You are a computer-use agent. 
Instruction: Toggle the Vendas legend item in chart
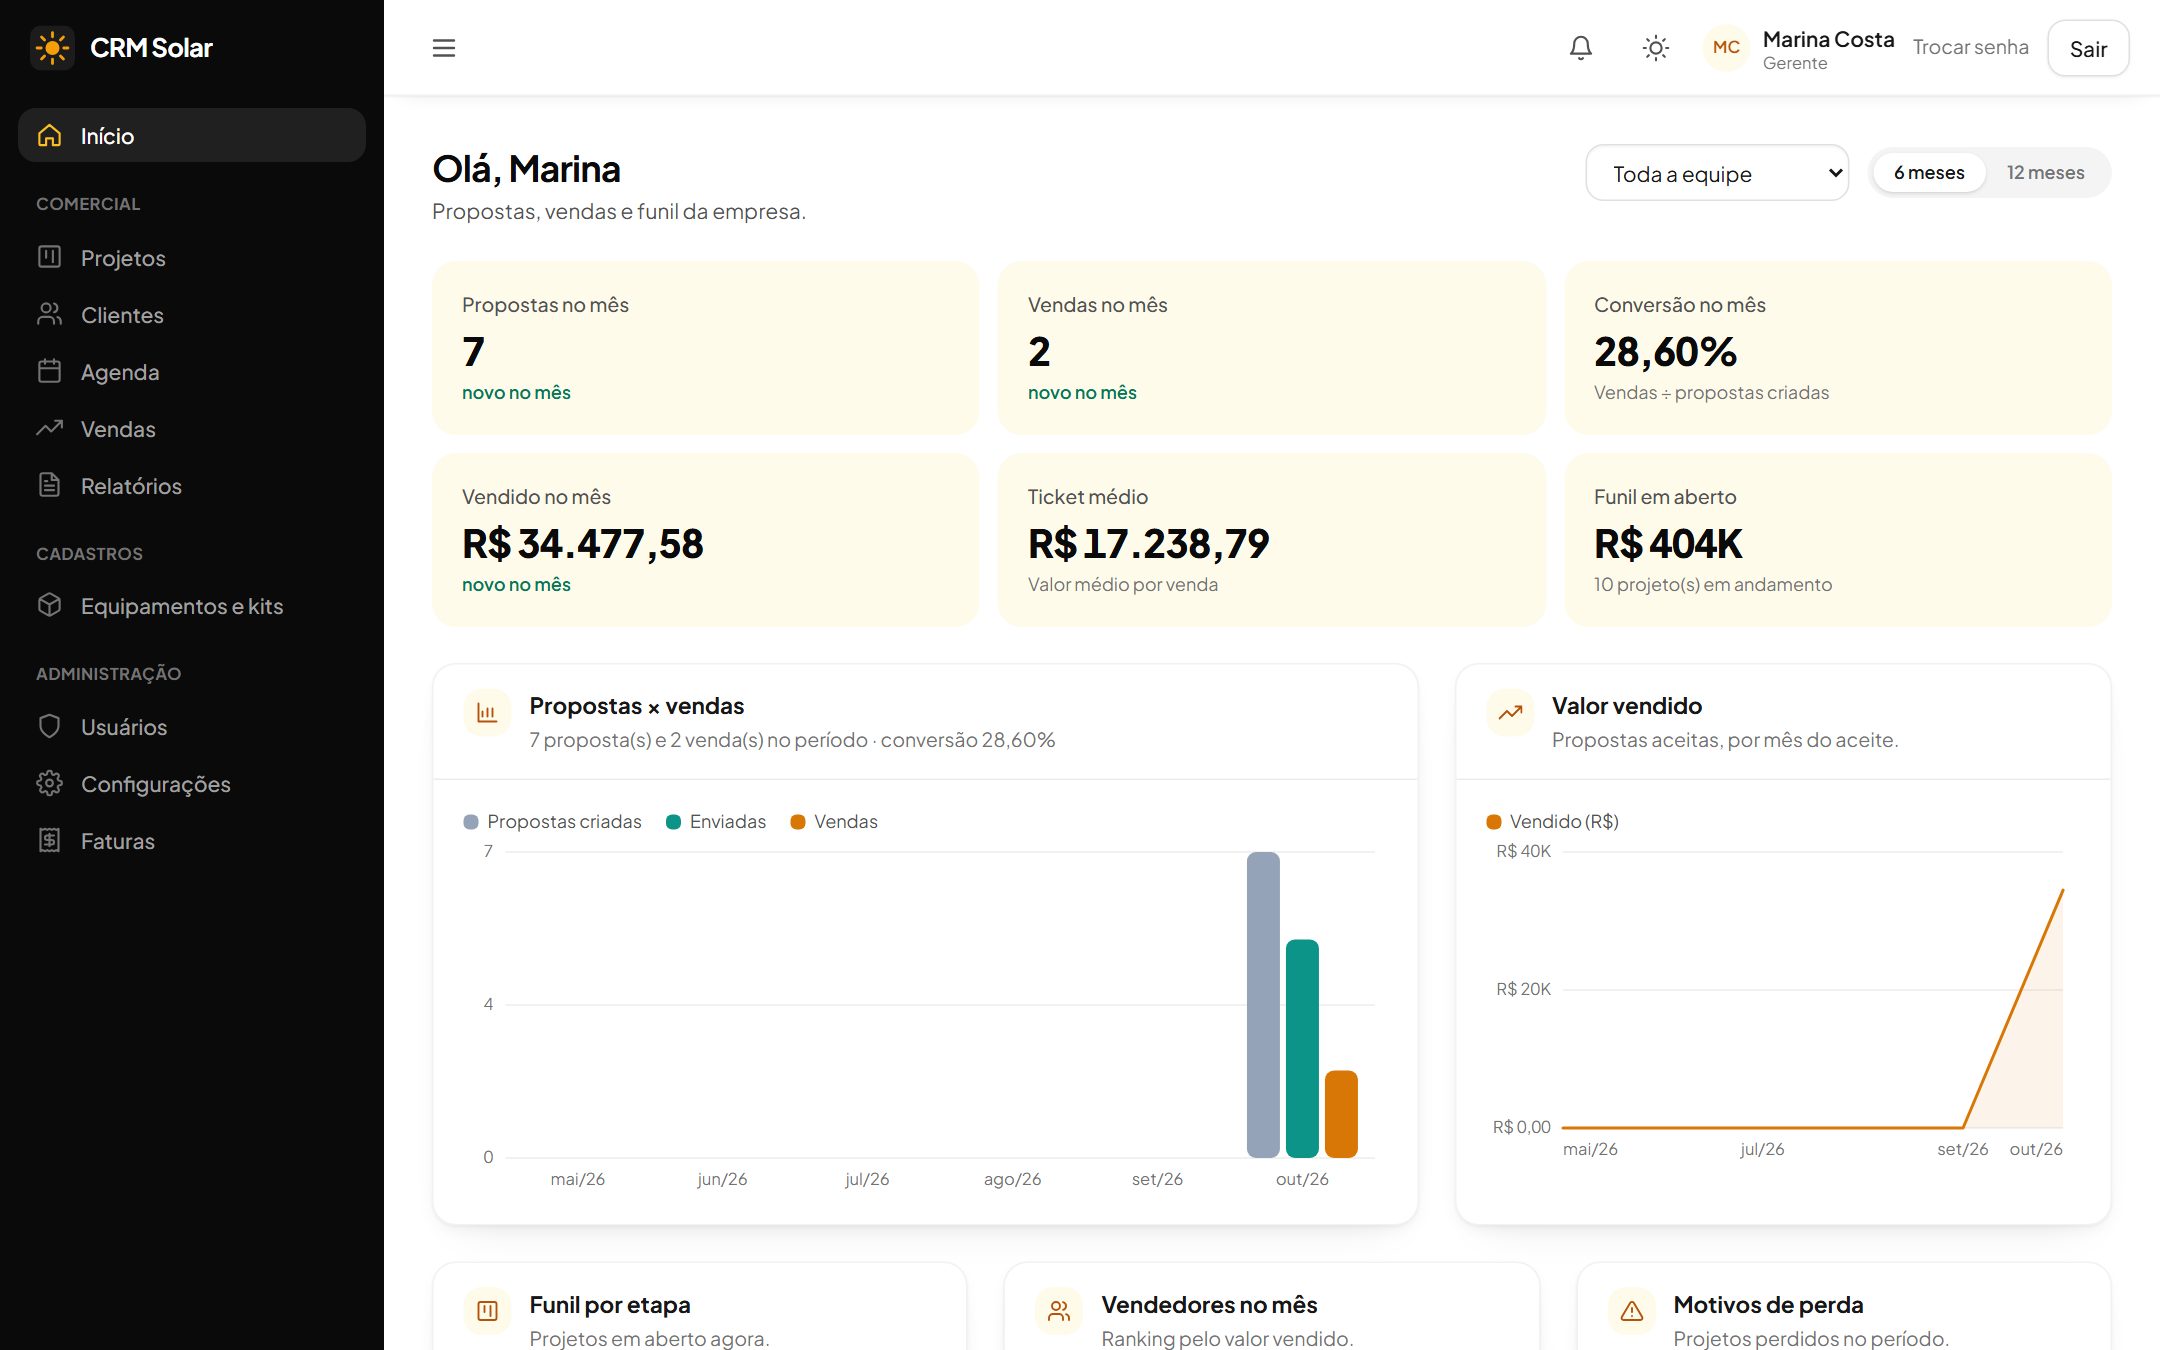coord(834,822)
